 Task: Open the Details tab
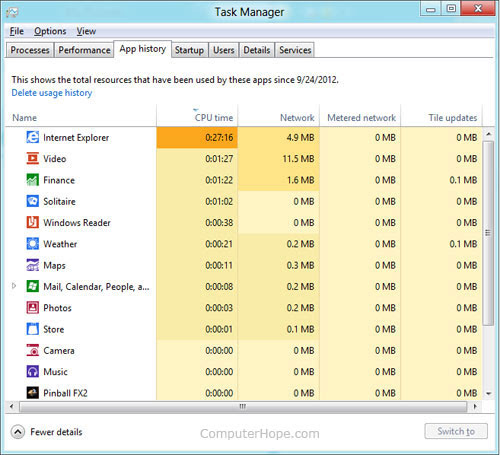point(257,50)
